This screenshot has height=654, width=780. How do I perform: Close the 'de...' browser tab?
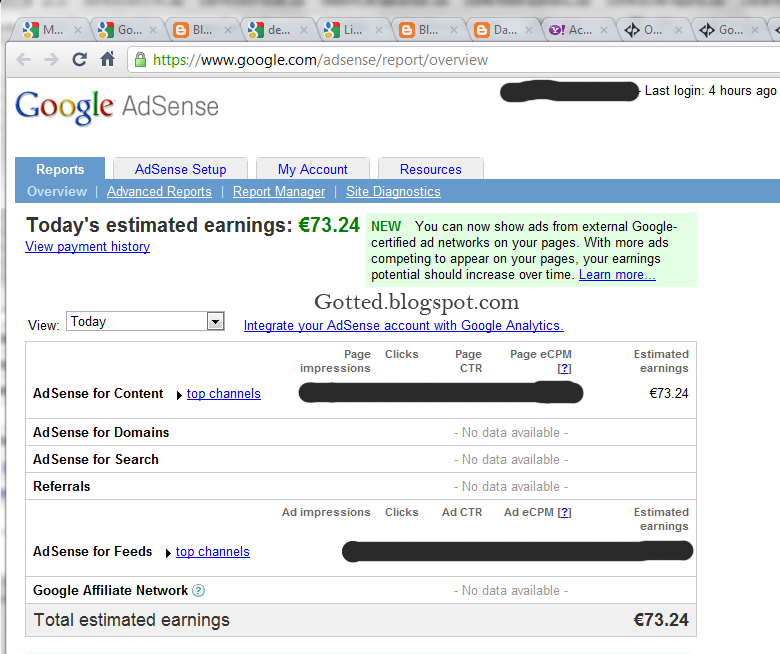303,30
